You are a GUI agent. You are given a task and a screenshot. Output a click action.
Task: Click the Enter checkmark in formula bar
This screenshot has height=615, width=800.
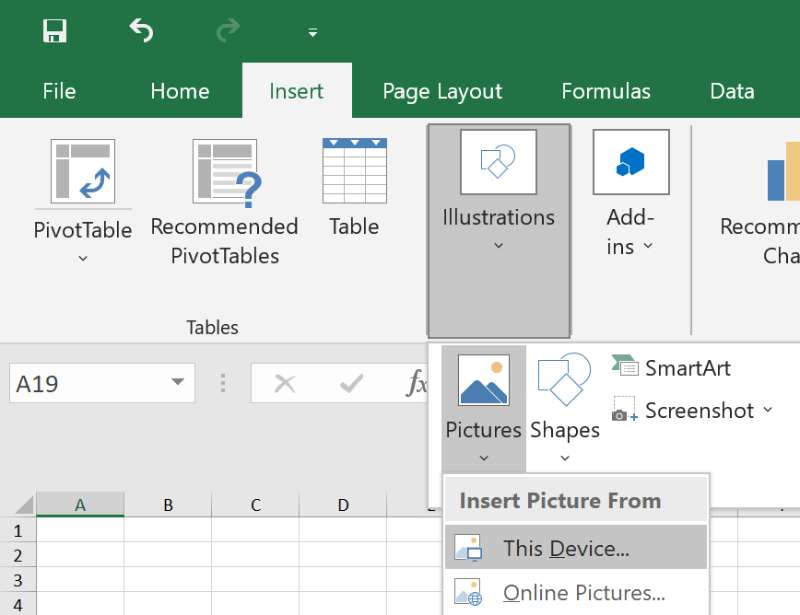pyautogui.click(x=352, y=384)
